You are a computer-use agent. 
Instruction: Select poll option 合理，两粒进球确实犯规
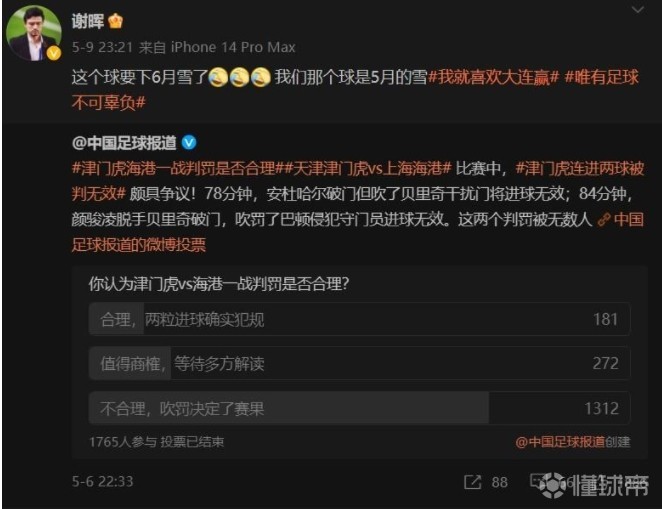pyautogui.click(x=359, y=319)
